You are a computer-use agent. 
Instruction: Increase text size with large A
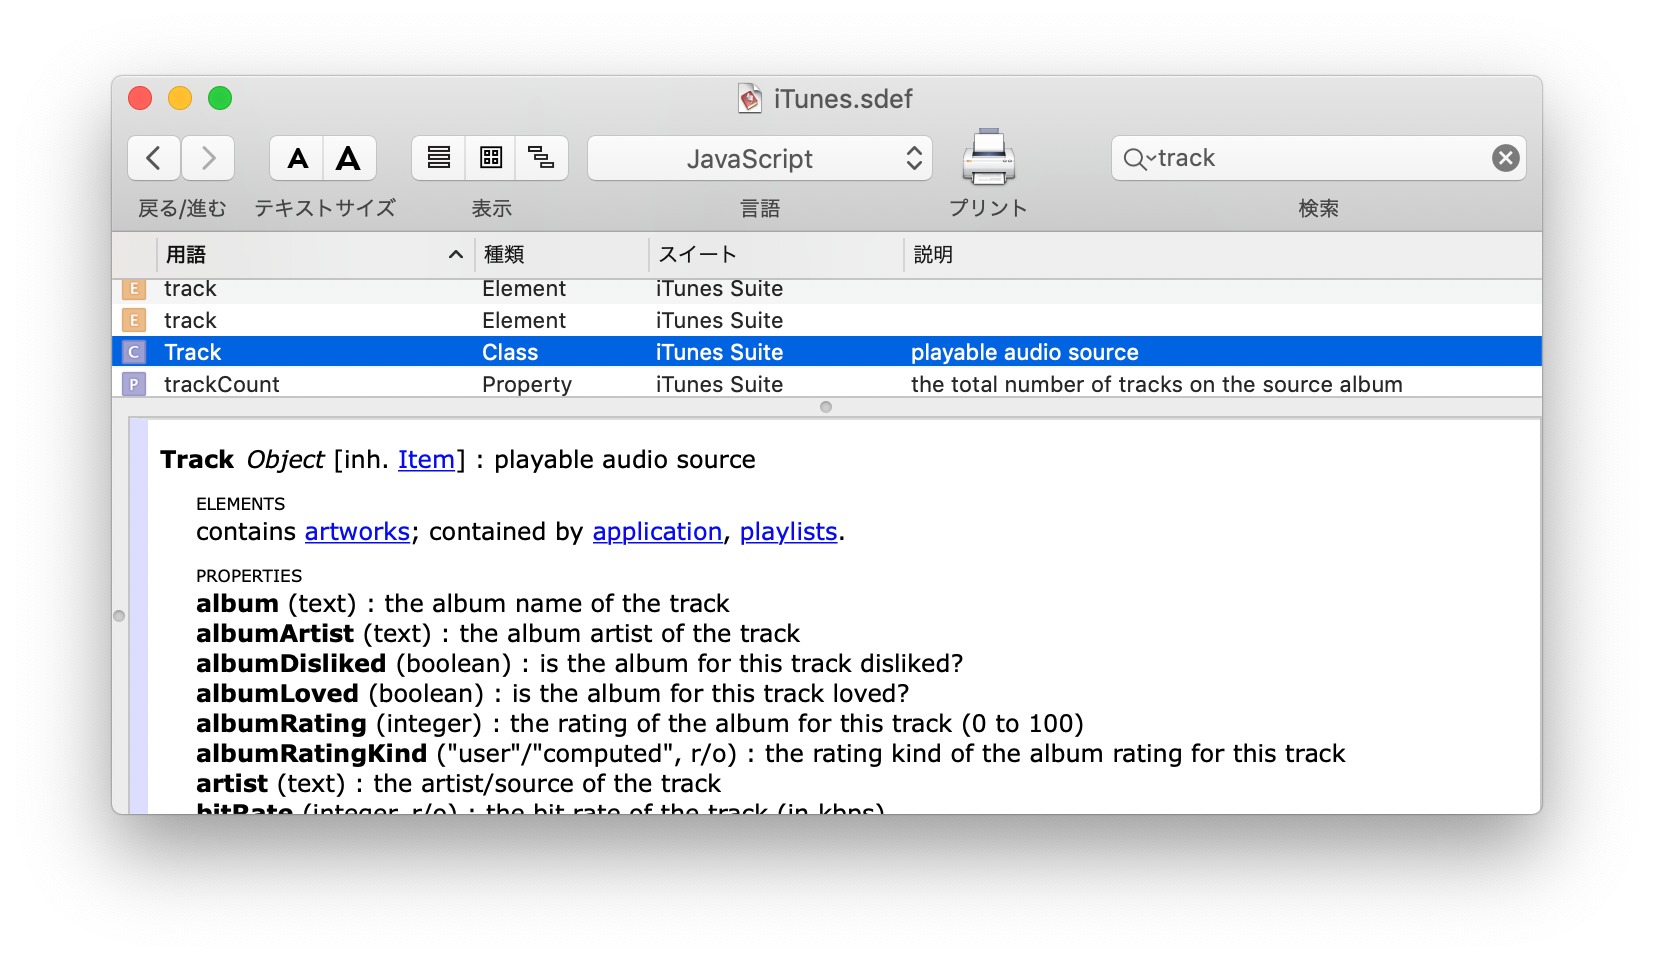point(349,158)
